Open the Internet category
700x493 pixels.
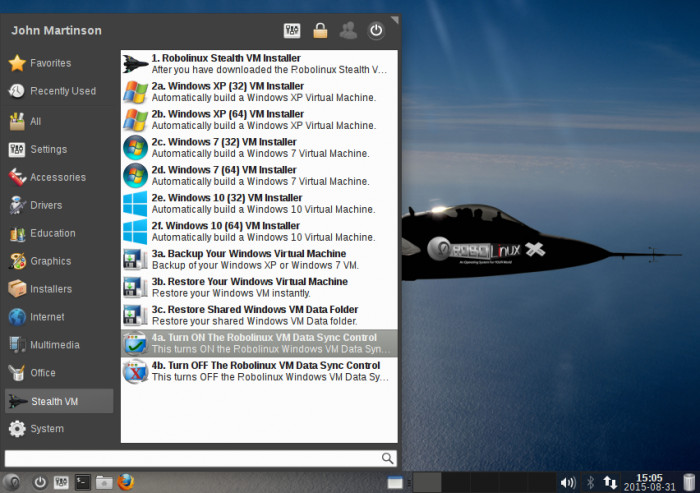click(x=58, y=317)
